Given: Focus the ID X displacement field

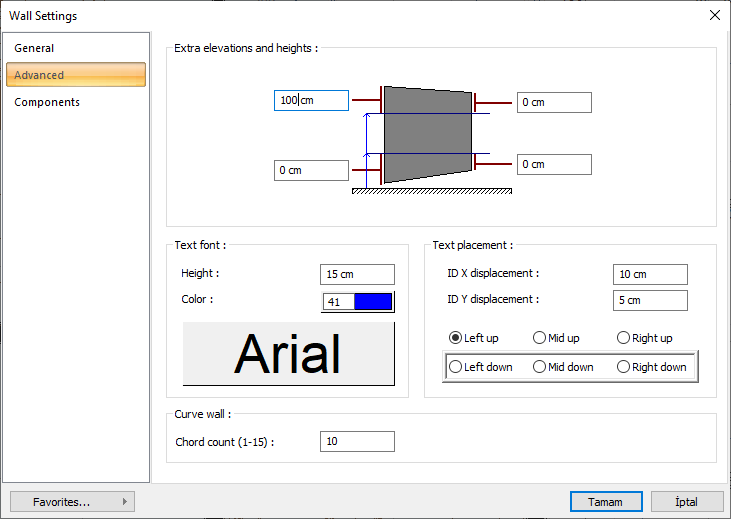Looking at the screenshot, I should (650, 274).
